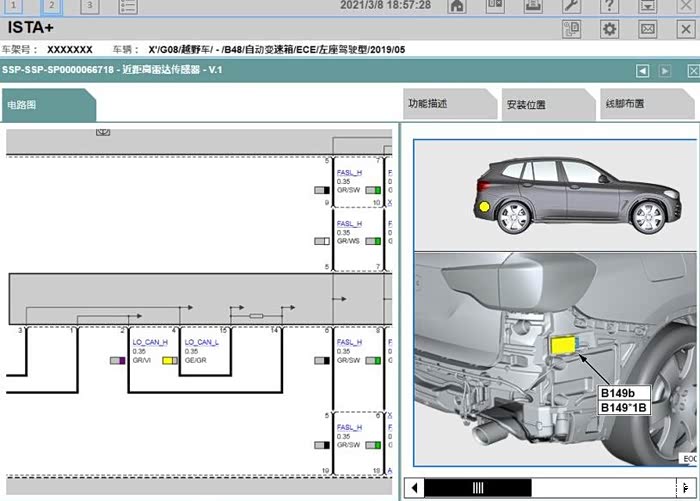The image size is (700, 501).
Task: Click the printer icon in top toolbar
Action: coord(533,6)
